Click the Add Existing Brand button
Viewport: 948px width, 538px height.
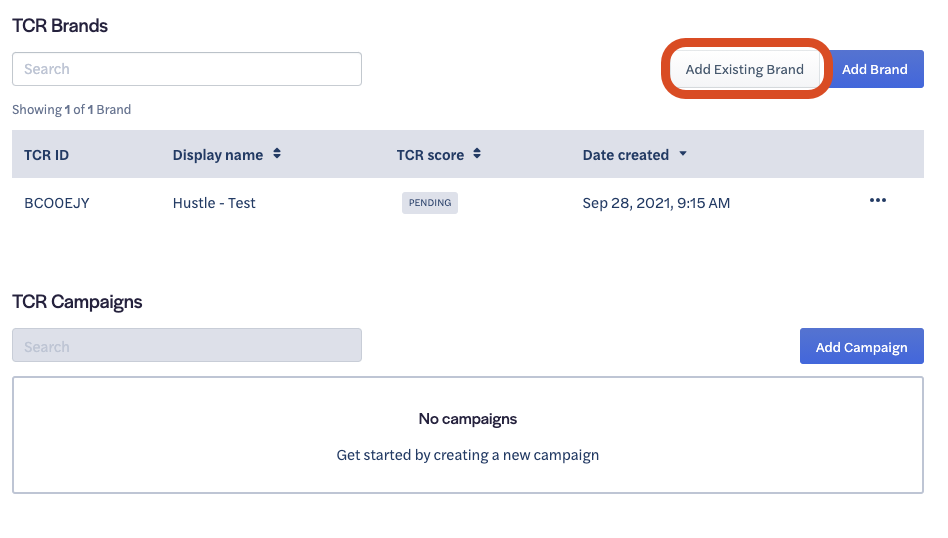tap(744, 69)
